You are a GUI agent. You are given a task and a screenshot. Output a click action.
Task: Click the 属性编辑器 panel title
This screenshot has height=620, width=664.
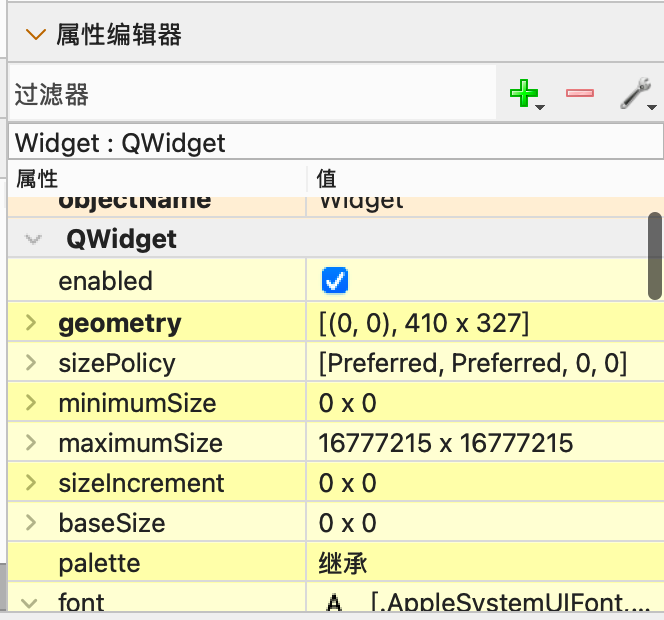tap(119, 34)
